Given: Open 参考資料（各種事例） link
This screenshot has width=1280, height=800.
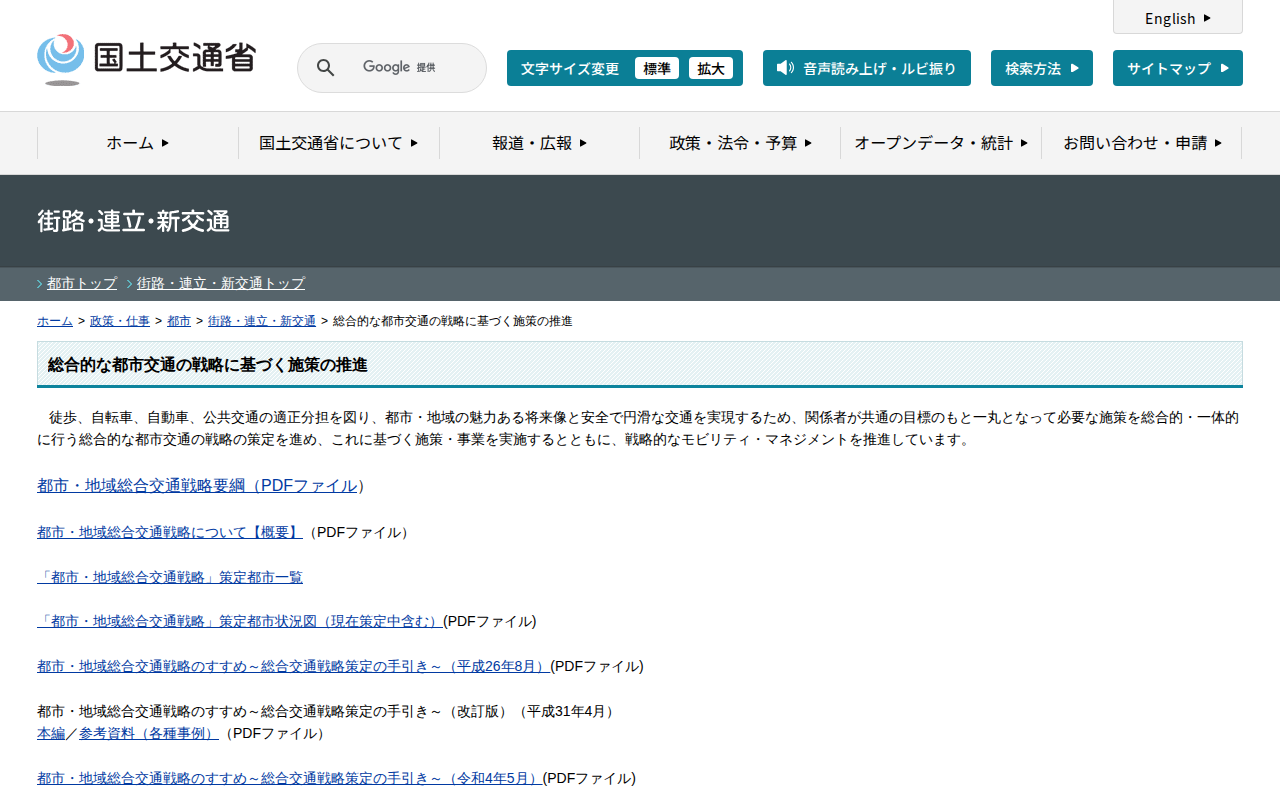Looking at the screenshot, I should coord(148,733).
